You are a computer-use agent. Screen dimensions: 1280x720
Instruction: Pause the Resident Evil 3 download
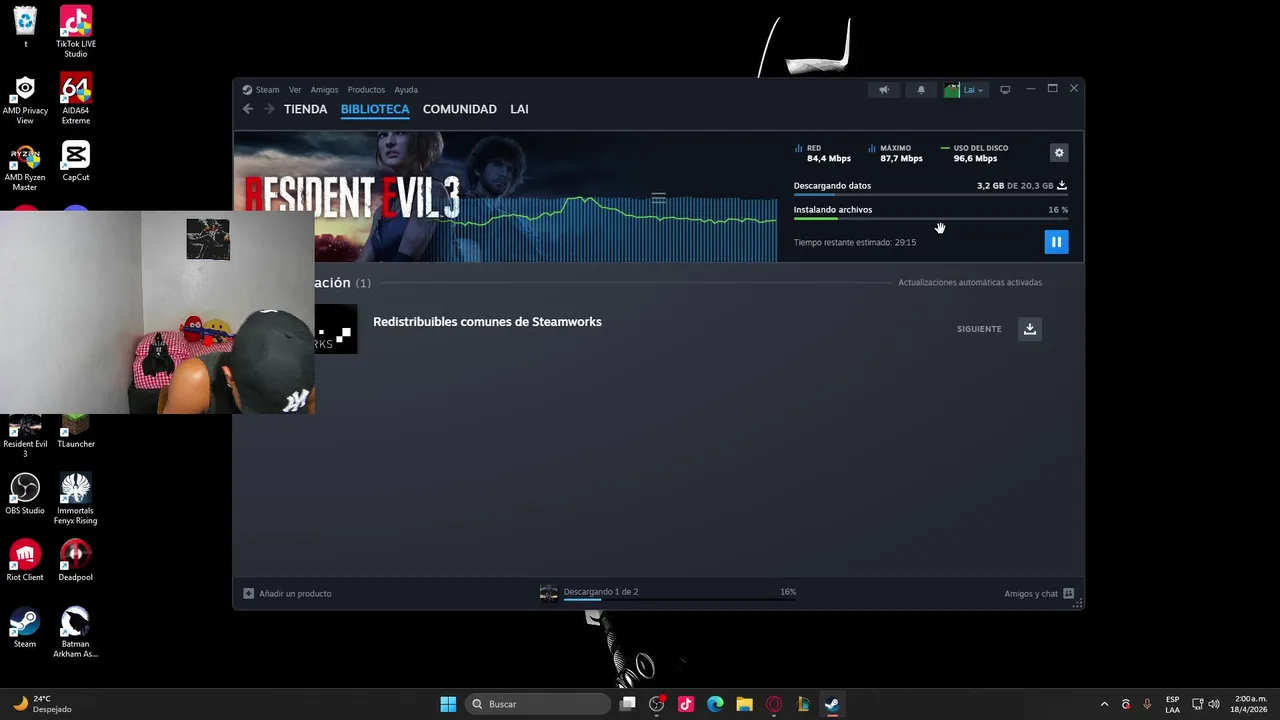pos(1056,242)
